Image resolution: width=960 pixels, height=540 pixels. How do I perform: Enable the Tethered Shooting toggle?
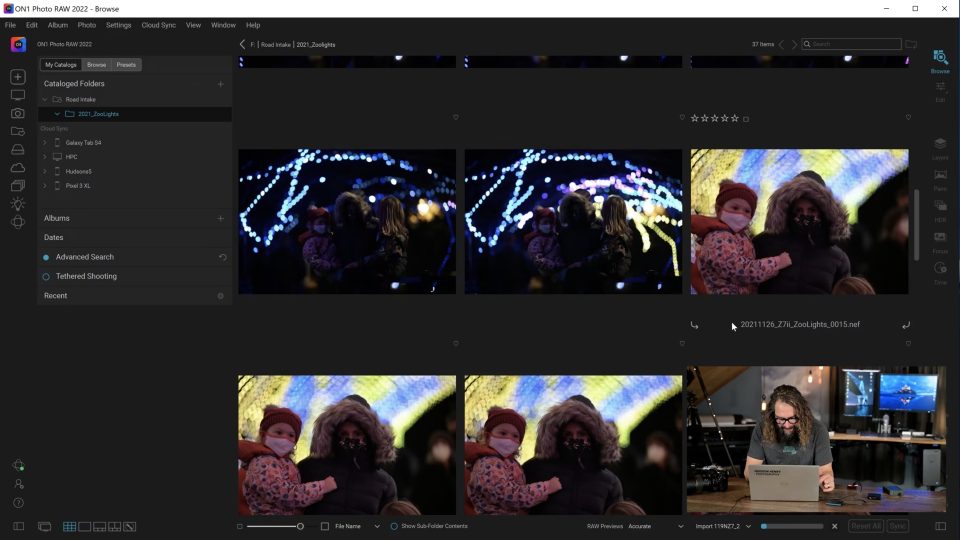pos(46,277)
